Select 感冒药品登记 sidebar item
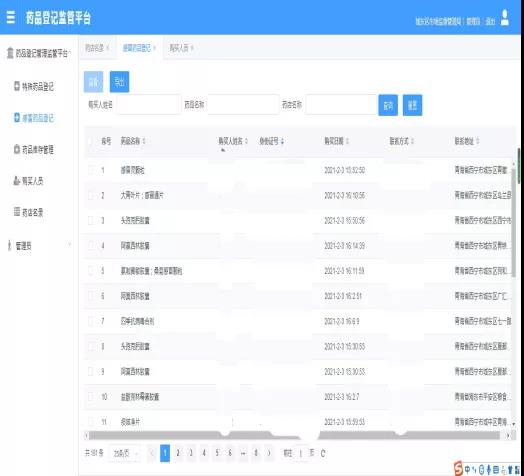This screenshot has width=524, height=476. [34, 118]
